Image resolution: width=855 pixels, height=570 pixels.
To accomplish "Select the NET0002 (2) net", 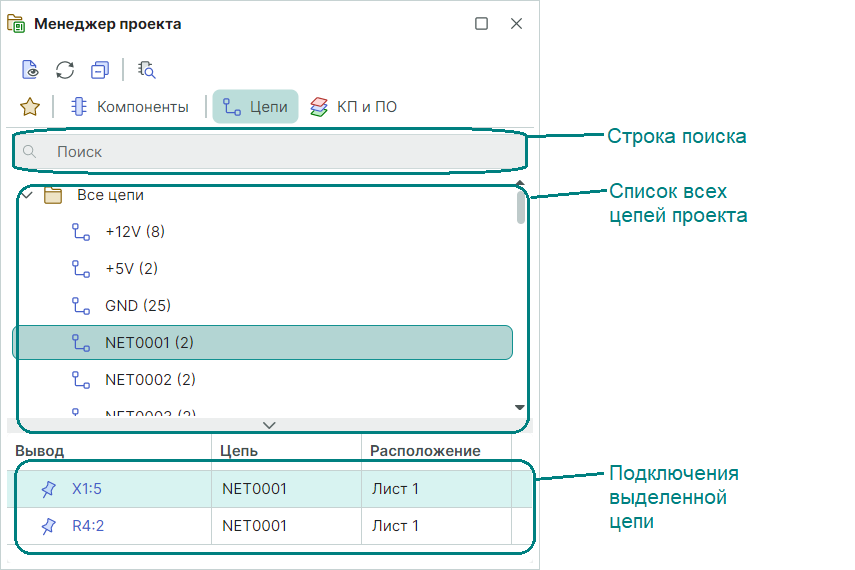I will [150, 380].
